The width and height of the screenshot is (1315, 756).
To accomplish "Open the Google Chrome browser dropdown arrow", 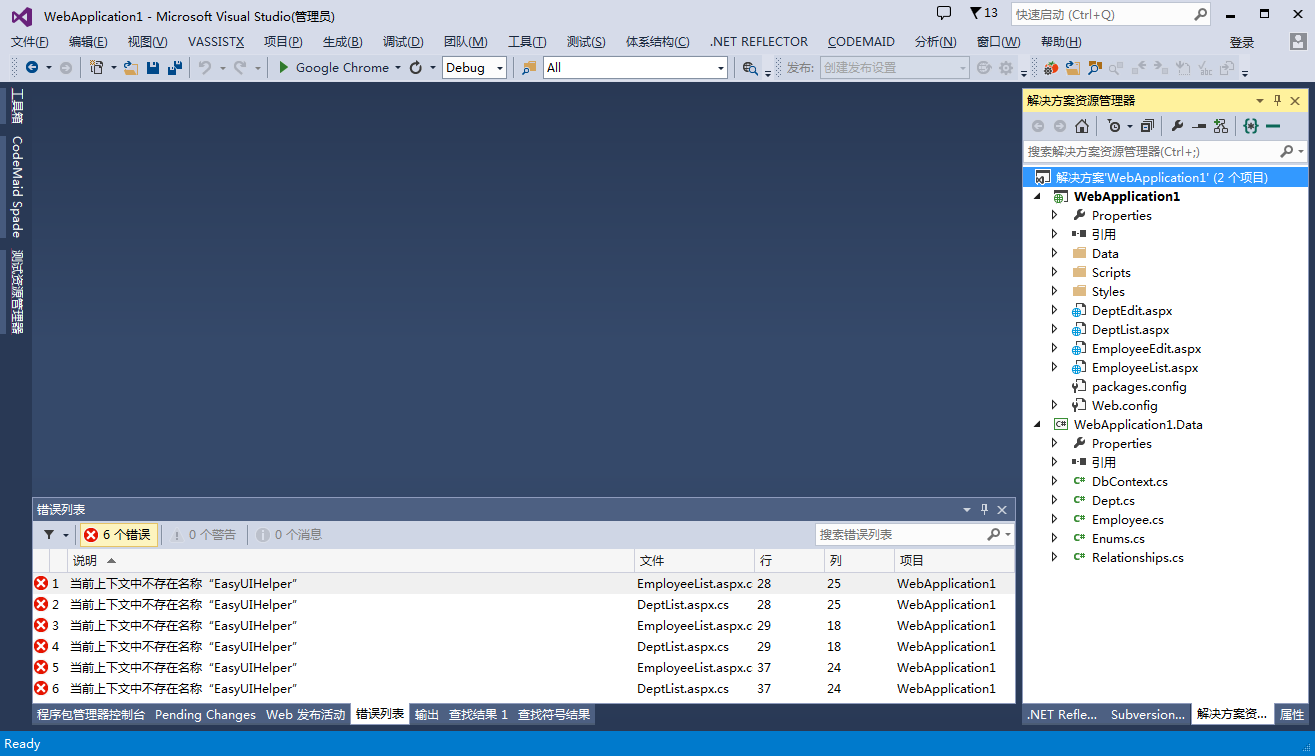I will 397,68.
